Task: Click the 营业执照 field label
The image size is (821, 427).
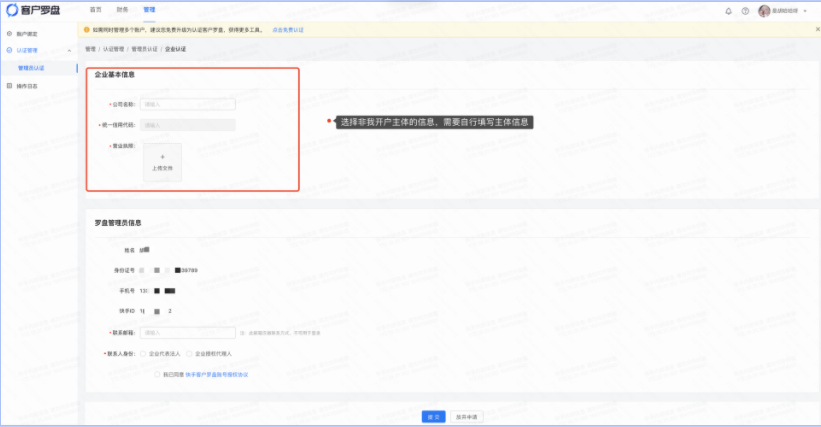Action: point(123,146)
